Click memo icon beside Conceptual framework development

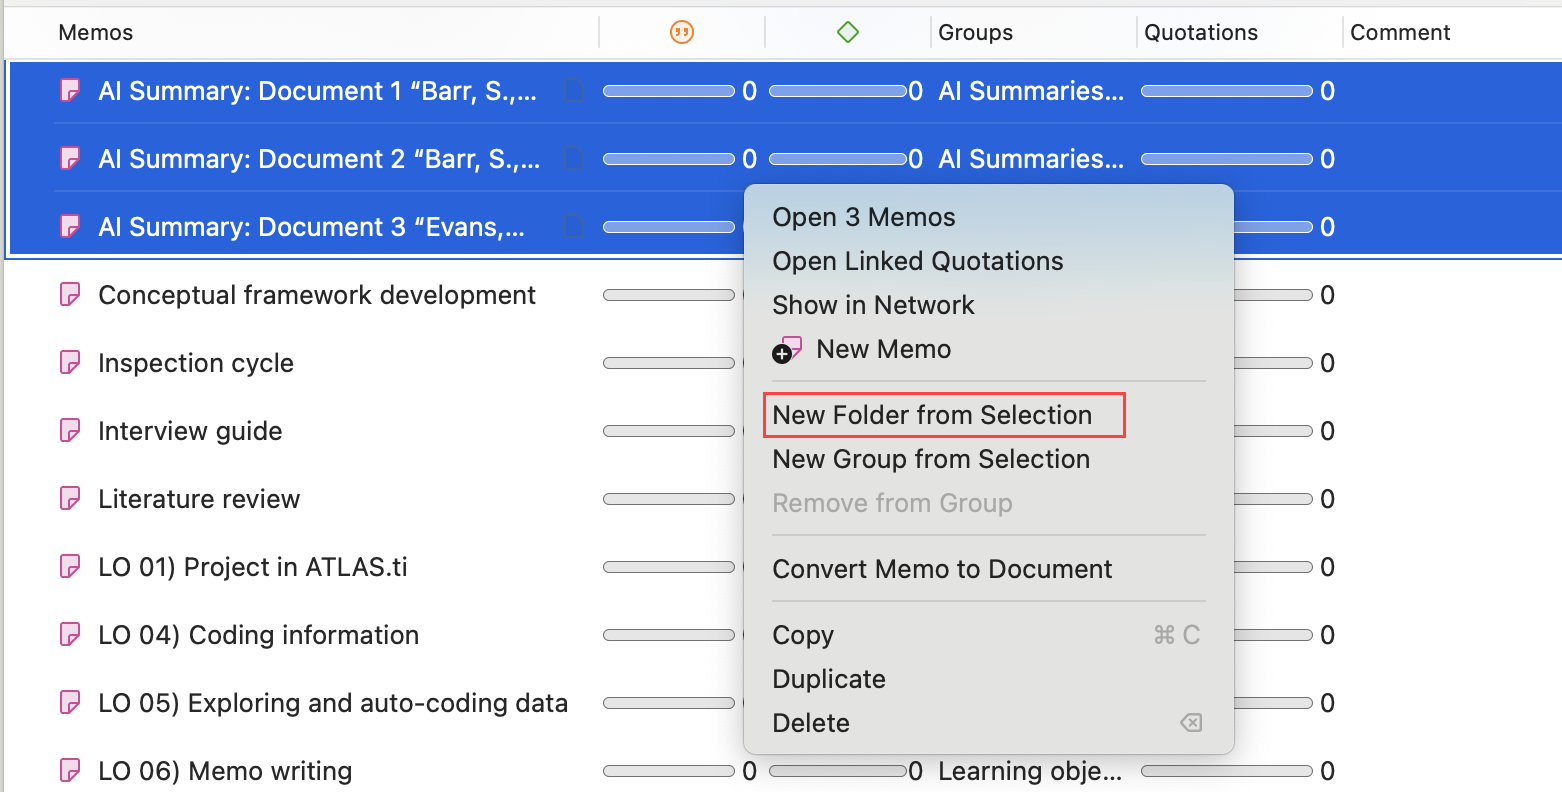click(x=70, y=295)
